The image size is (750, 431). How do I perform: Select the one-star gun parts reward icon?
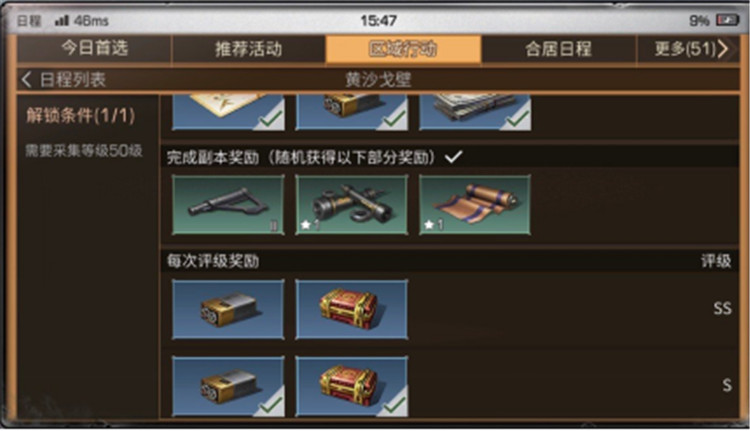[x=352, y=205]
